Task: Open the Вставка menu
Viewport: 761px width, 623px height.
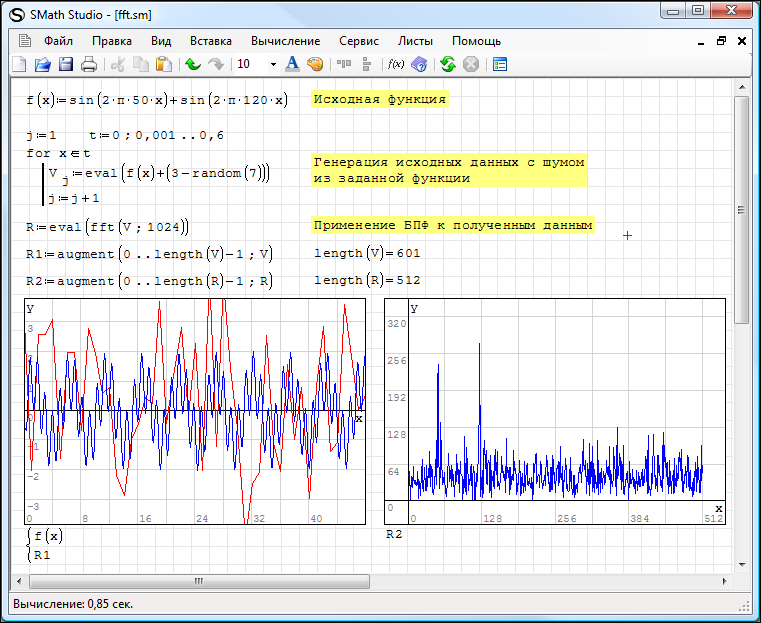Action: (x=210, y=41)
